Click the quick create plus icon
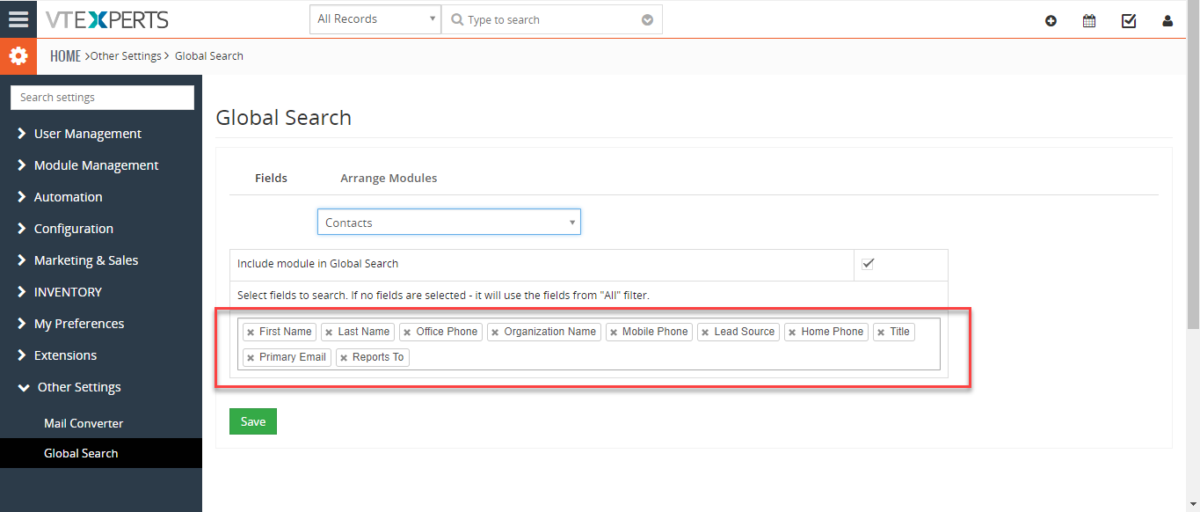Image resolution: width=1200 pixels, height=512 pixels. point(1051,20)
